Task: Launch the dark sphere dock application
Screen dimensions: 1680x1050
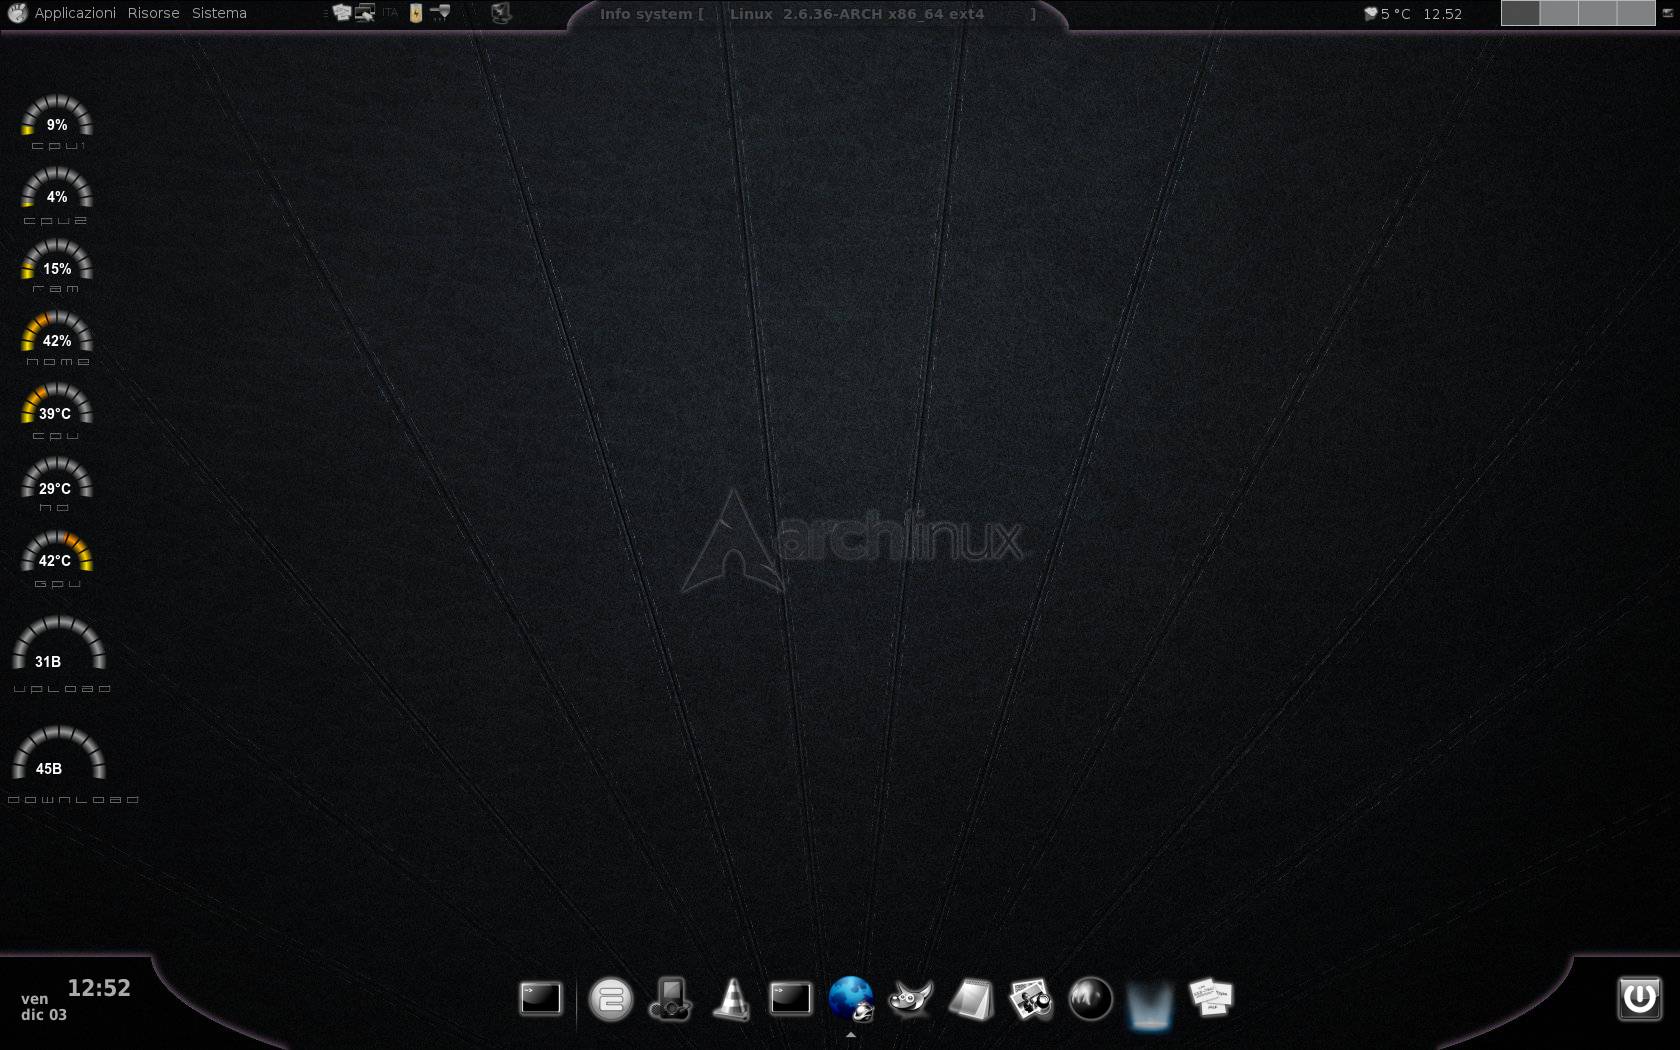Action: [x=1090, y=998]
